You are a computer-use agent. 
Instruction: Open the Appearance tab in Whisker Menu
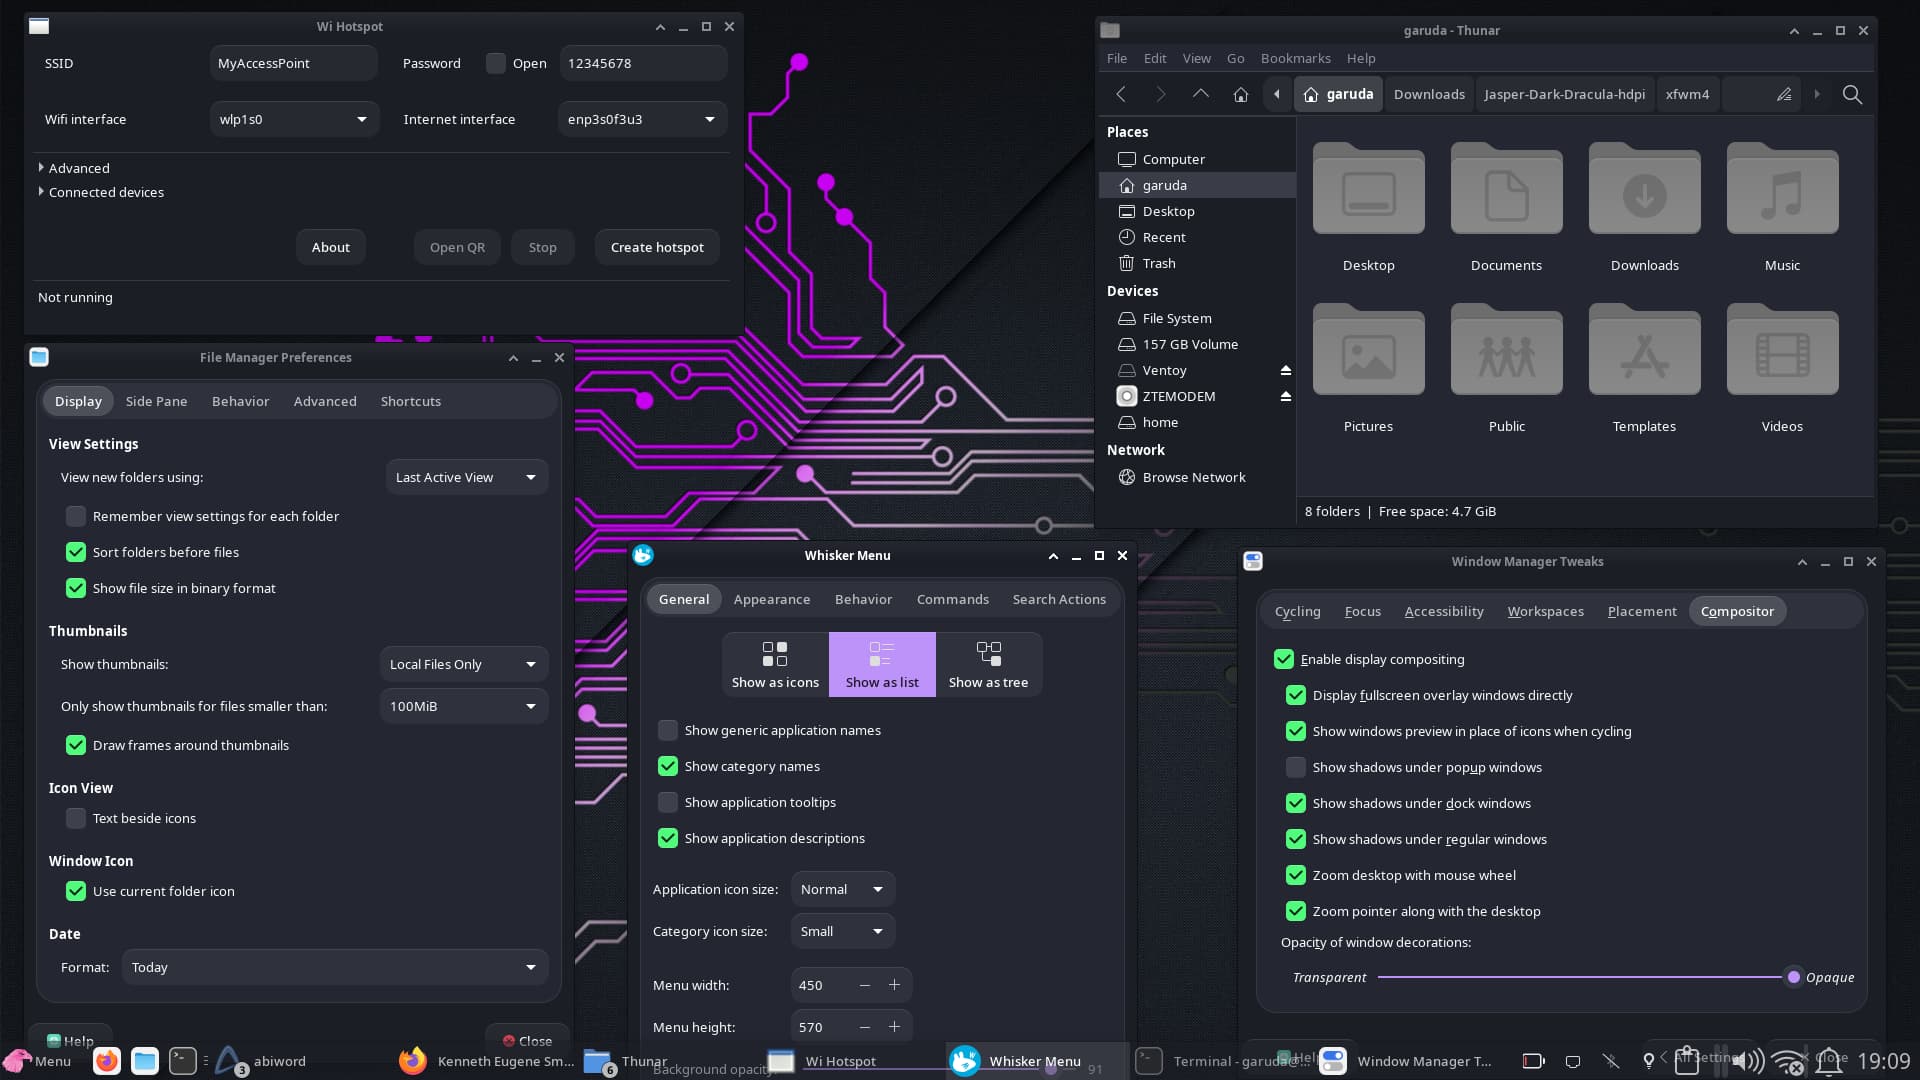point(772,599)
